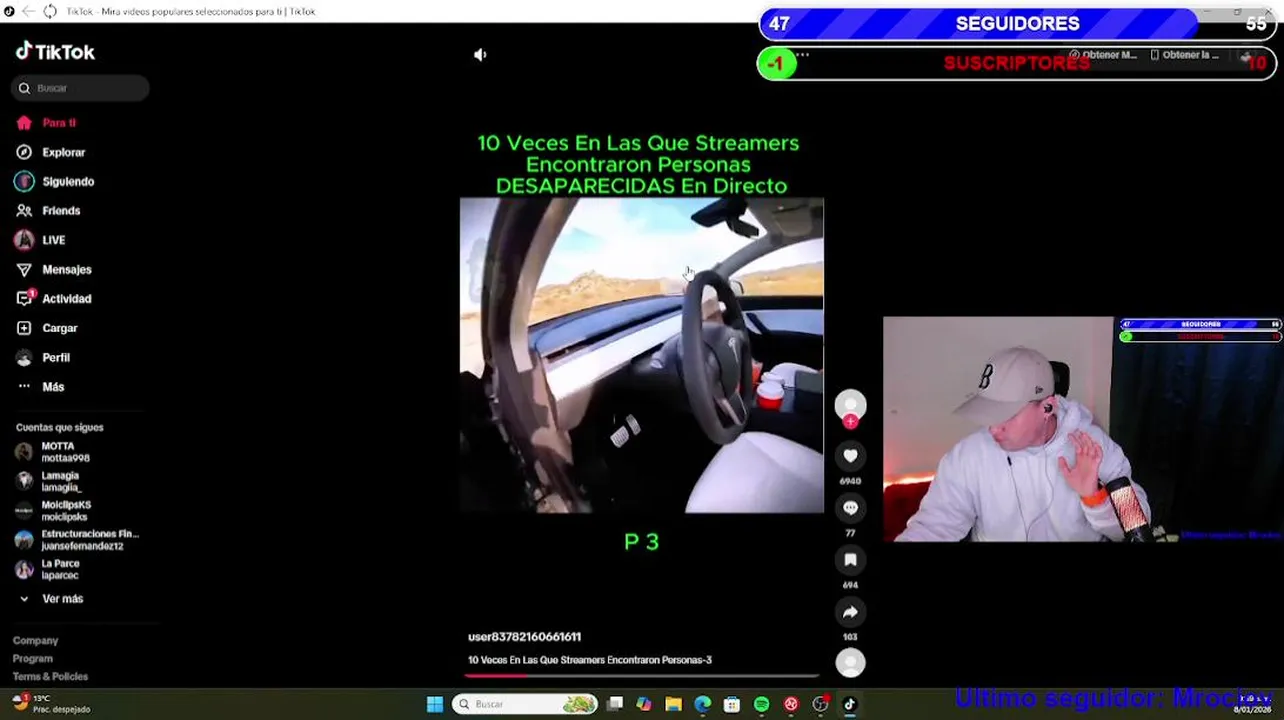Viewport: 1284px width, 720px height.
Task: Open Task View on the taskbar
Action: pyautogui.click(x=615, y=704)
